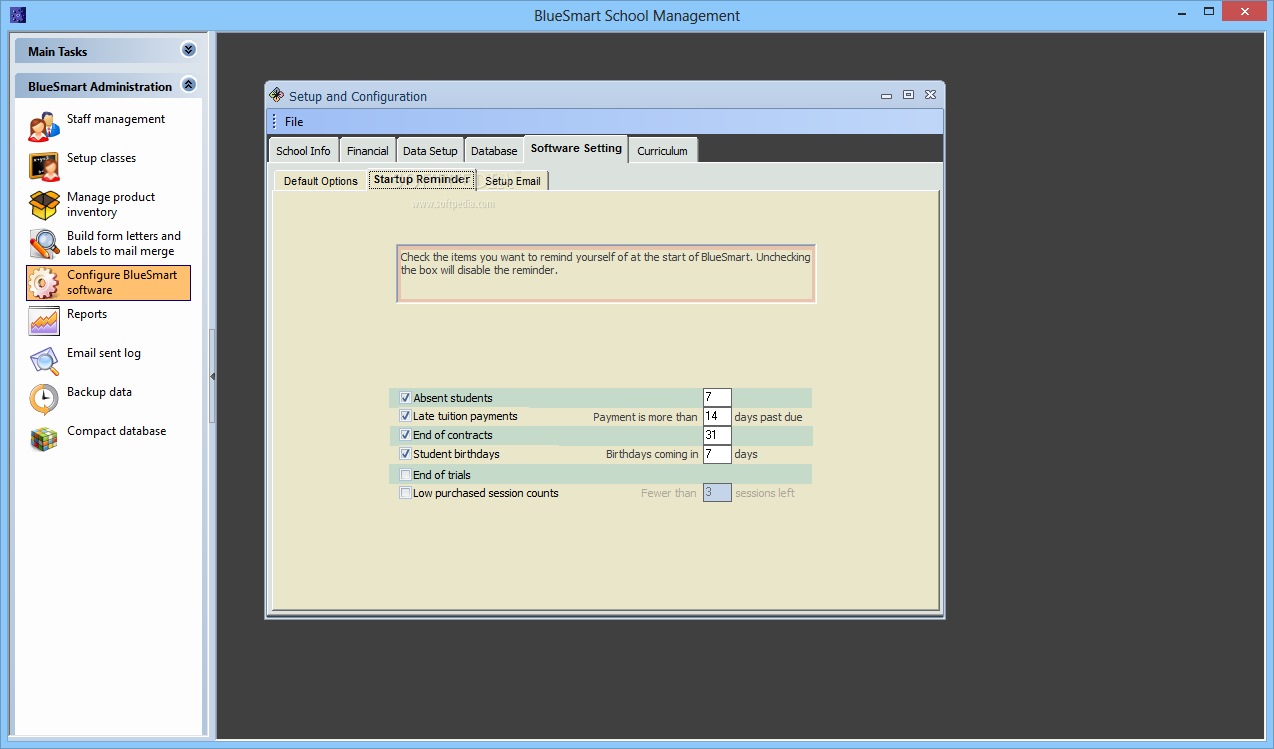Collapse the BlueSmart Administration panel
The height and width of the screenshot is (749, 1274).
click(x=188, y=85)
